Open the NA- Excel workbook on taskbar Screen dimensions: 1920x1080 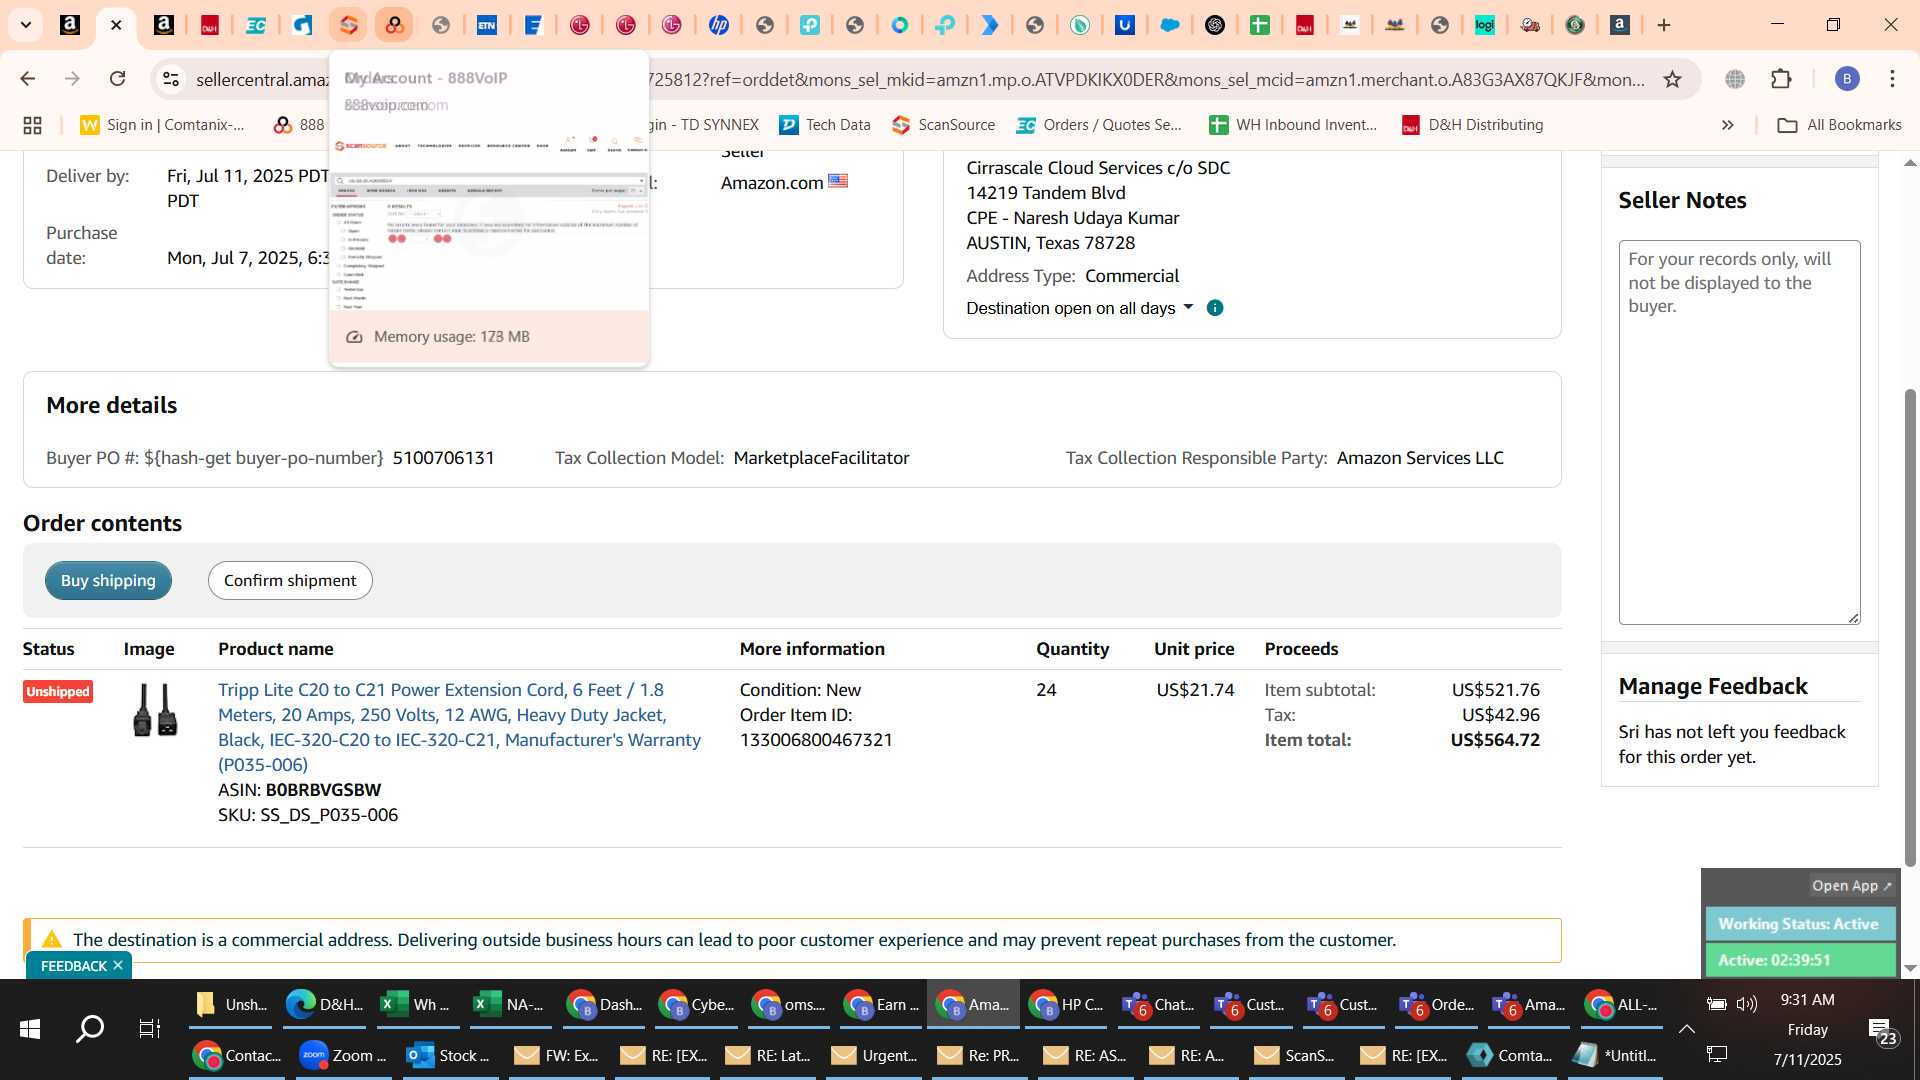tap(509, 1005)
